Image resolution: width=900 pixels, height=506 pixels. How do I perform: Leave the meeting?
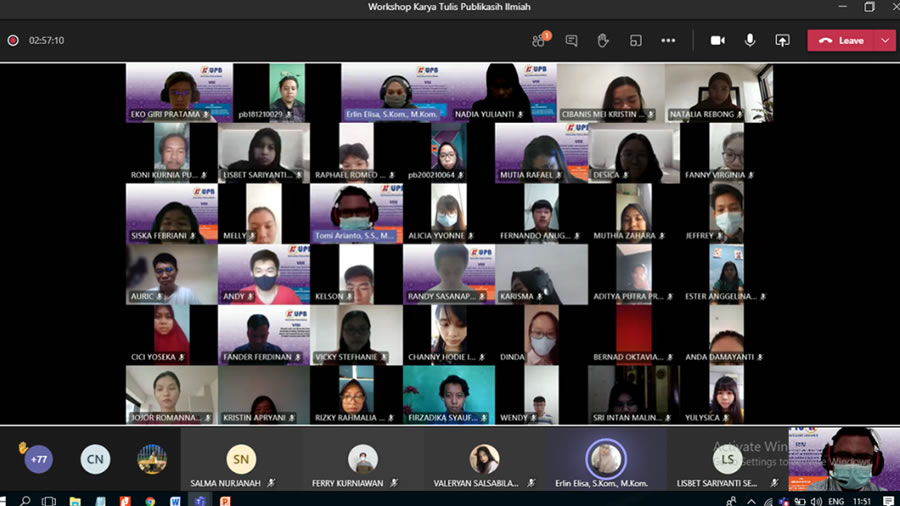tap(841, 41)
